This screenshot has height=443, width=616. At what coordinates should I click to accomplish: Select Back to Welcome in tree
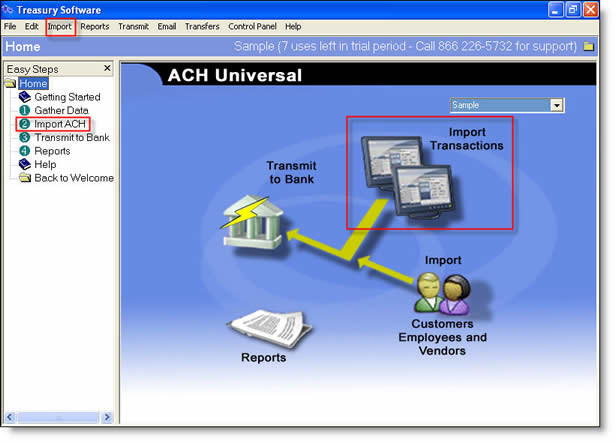pos(74,178)
